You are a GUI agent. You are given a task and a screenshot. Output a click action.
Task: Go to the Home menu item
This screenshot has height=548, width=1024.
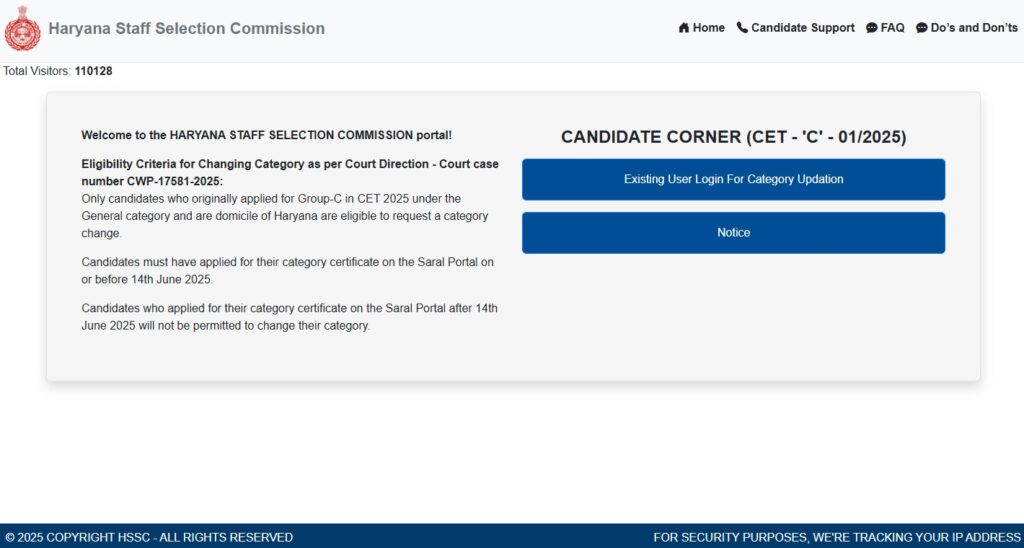click(708, 28)
